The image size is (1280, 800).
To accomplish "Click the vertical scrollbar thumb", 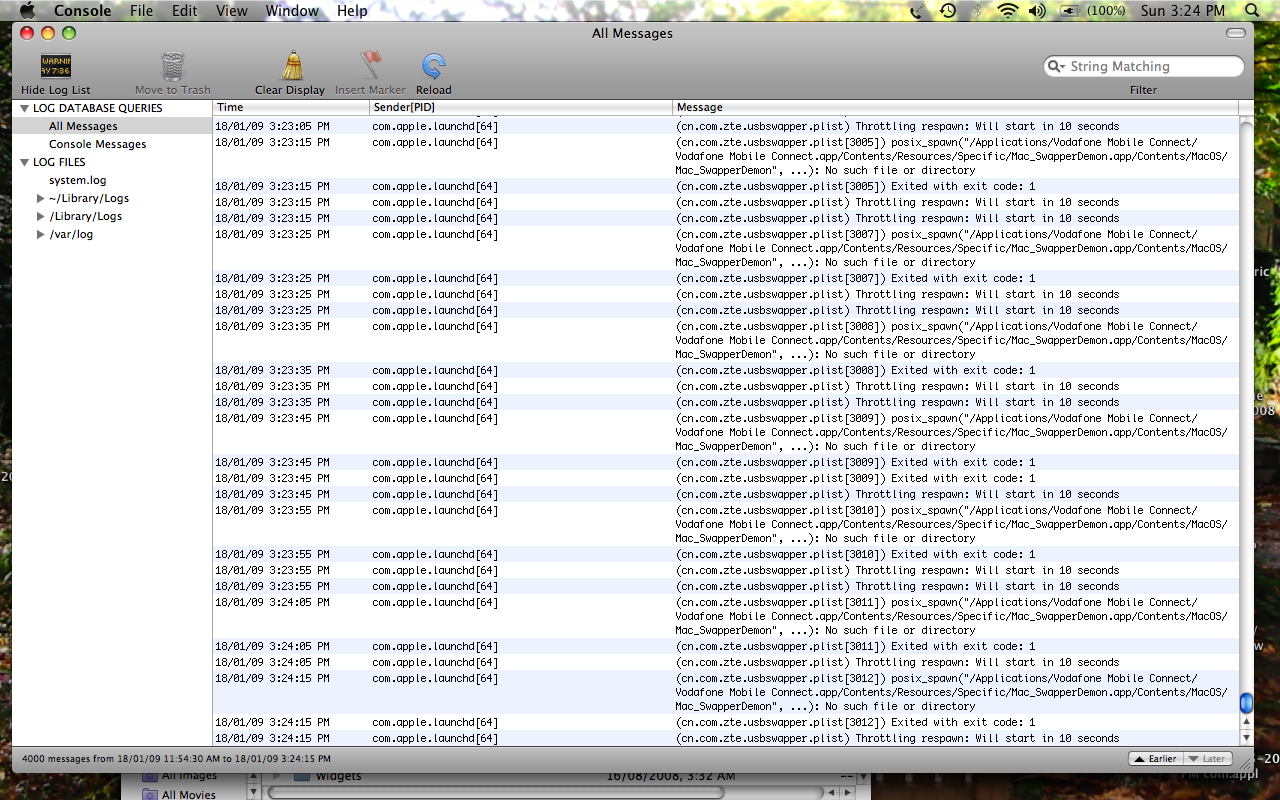I will (1246, 704).
